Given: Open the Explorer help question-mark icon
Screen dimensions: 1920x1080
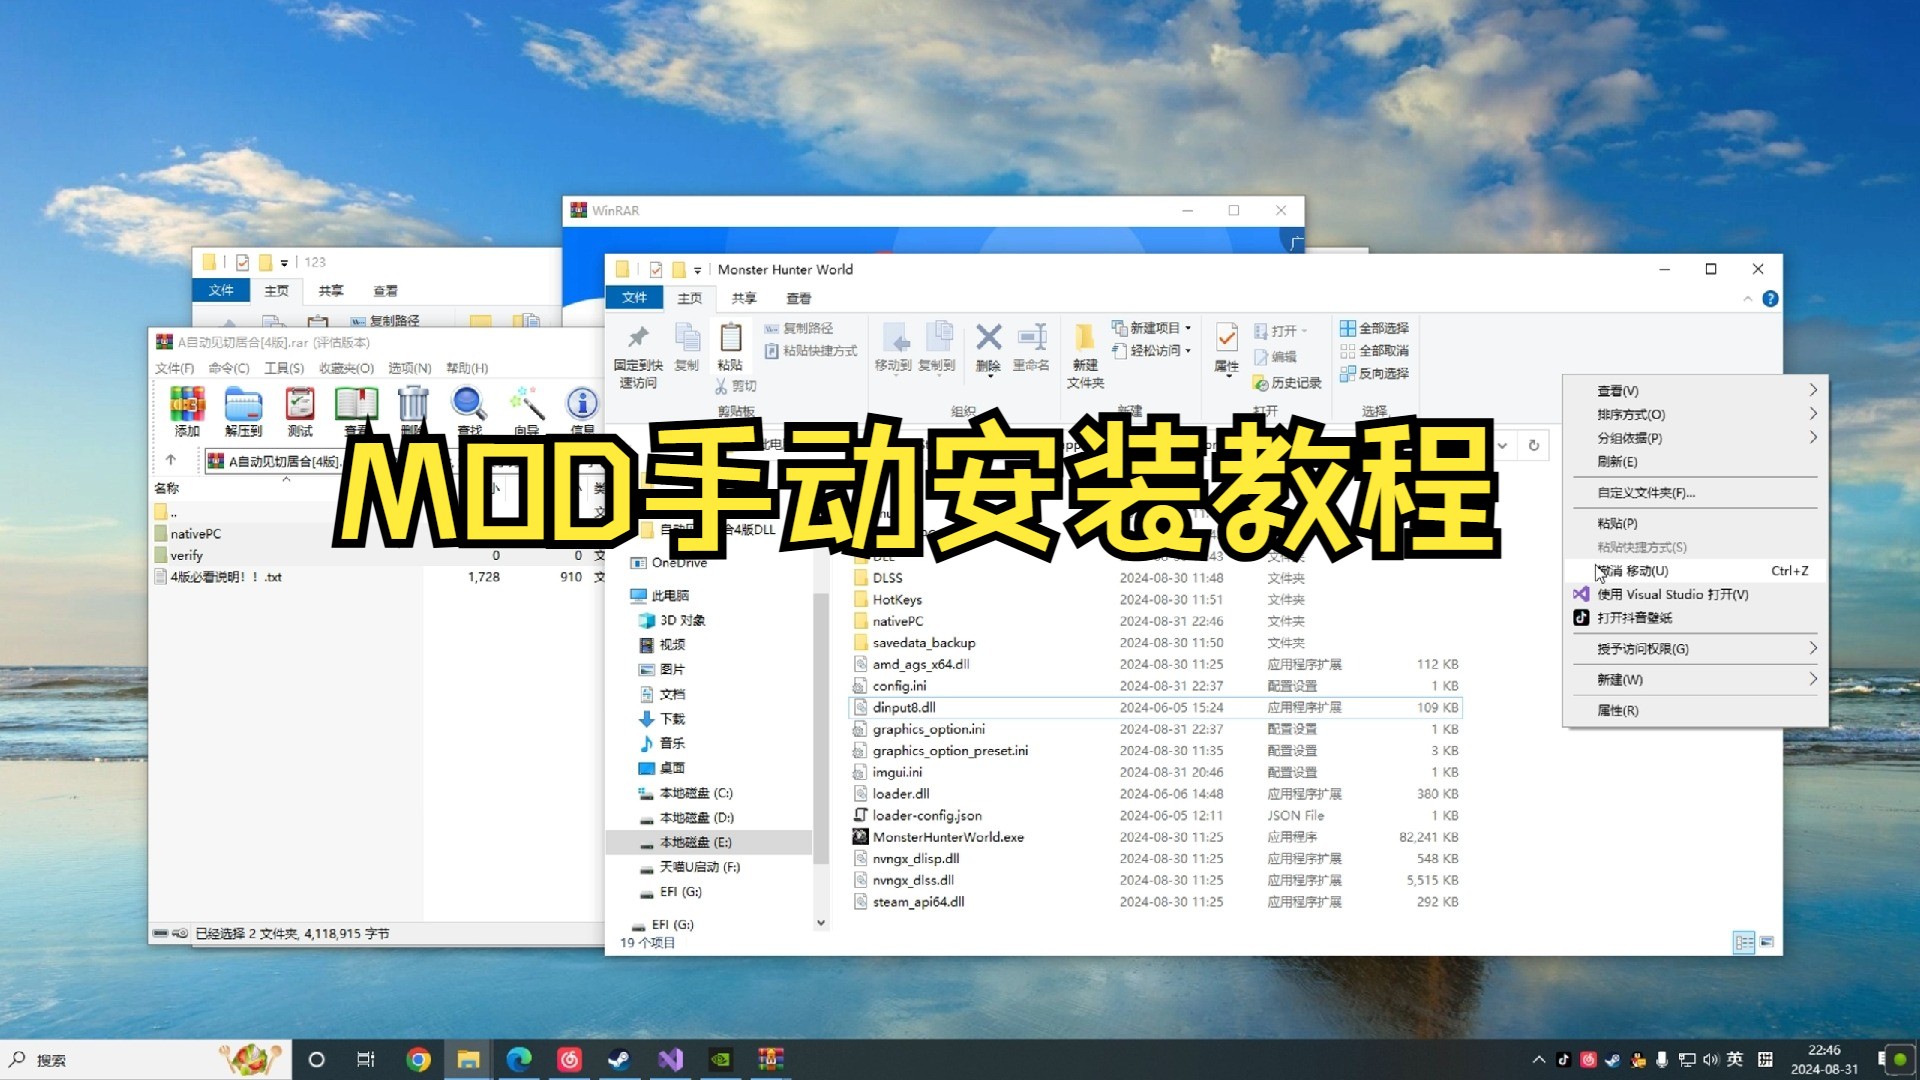Looking at the screenshot, I should coord(1770,299).
